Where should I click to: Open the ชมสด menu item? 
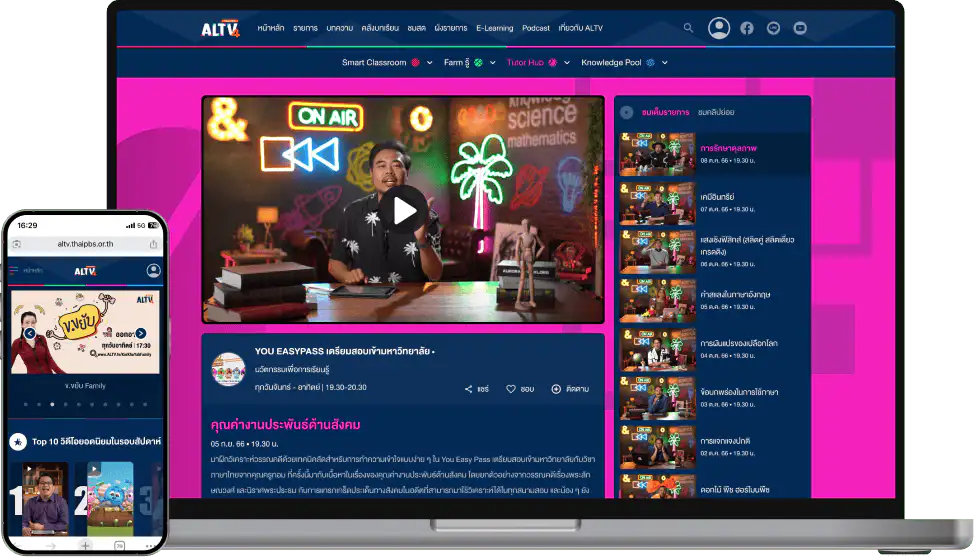point(416,28)
